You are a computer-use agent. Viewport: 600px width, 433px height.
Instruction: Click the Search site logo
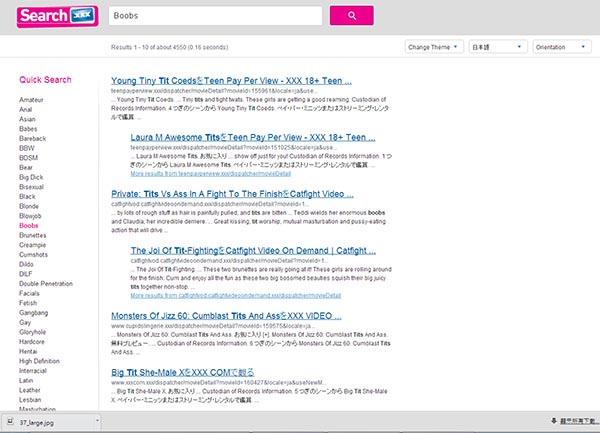[x=58, y=16]
